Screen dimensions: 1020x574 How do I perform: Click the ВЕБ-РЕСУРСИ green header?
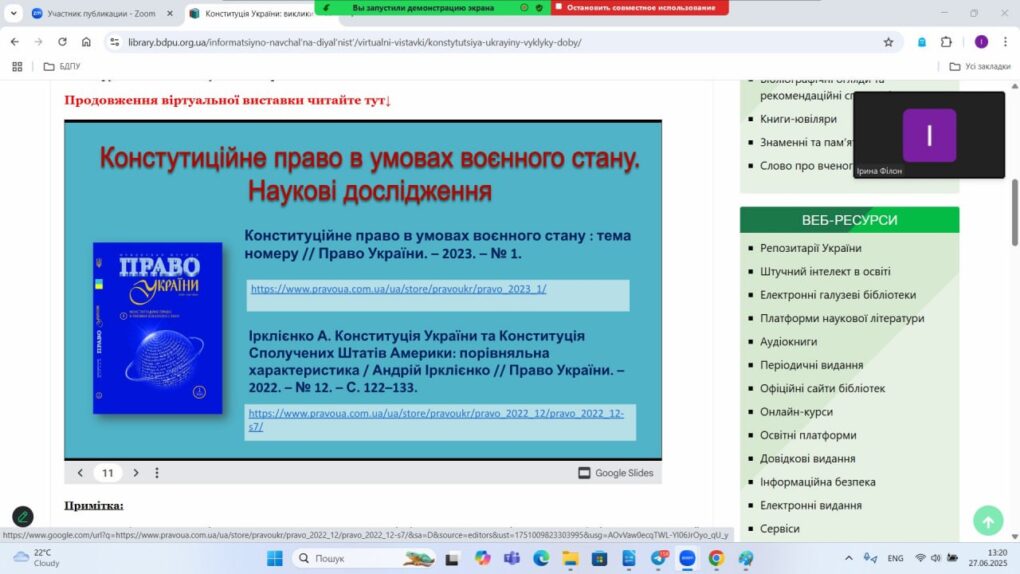point(849,220)
